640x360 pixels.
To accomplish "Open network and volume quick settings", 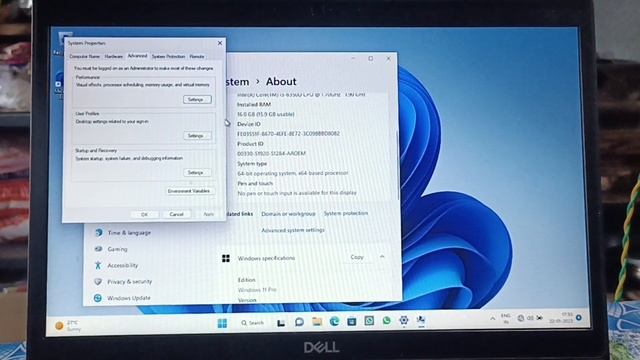I will 530,318.
